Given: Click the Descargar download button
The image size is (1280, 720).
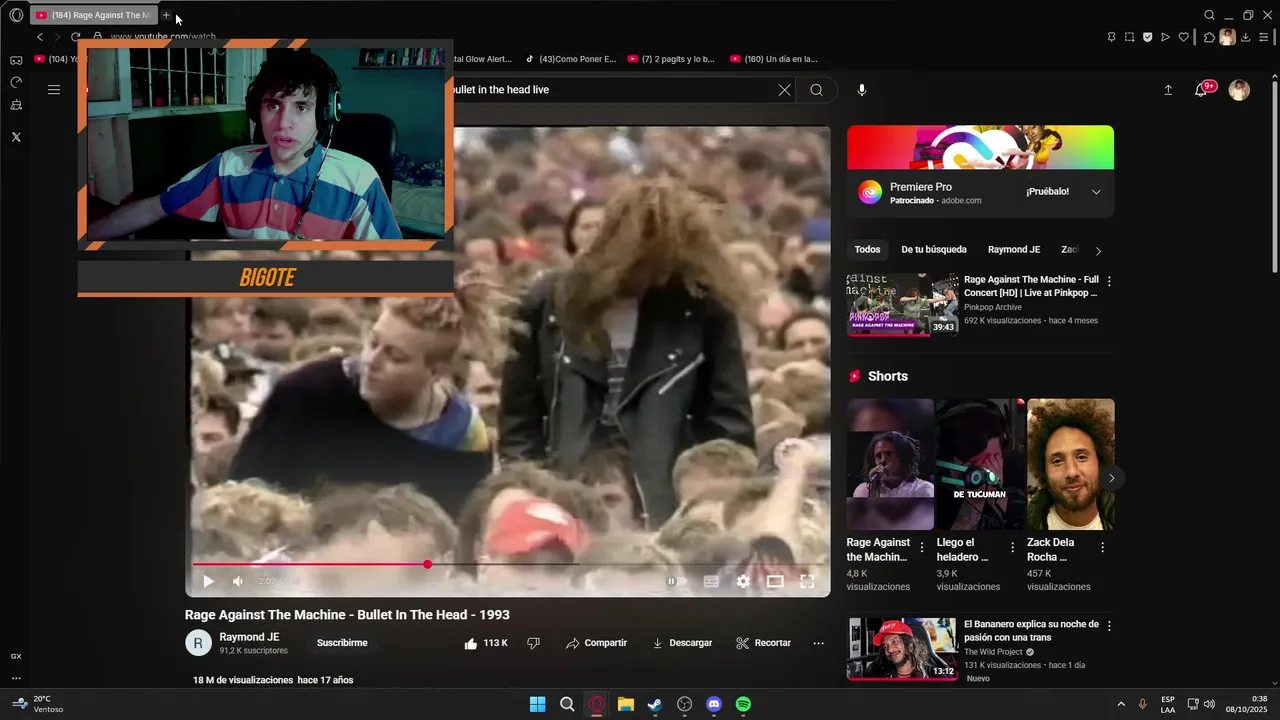Looking at the screenshot, I should click(682, 643).
